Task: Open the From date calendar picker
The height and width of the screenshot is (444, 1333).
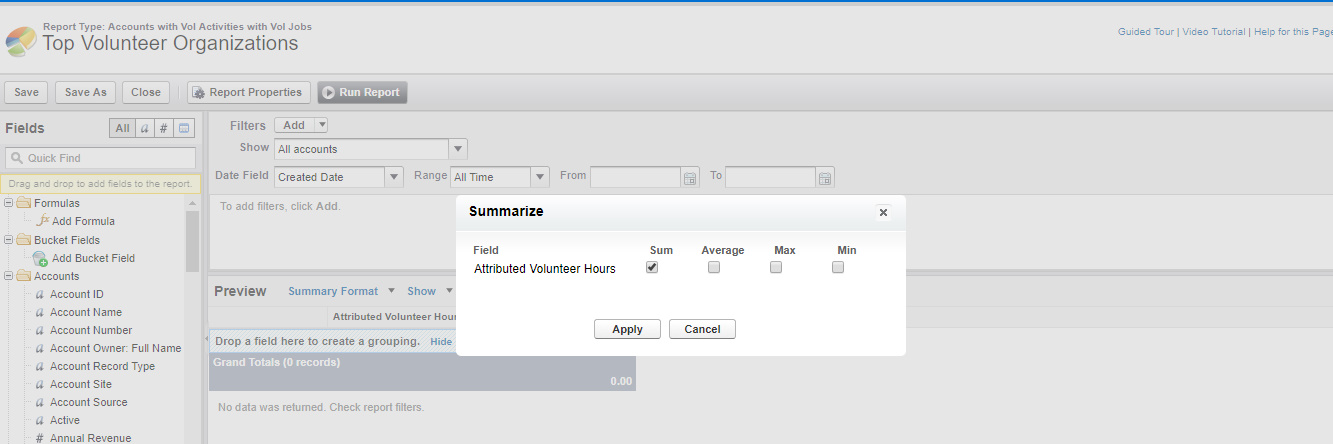Action: pyautogui.click(x=689, y=178)
